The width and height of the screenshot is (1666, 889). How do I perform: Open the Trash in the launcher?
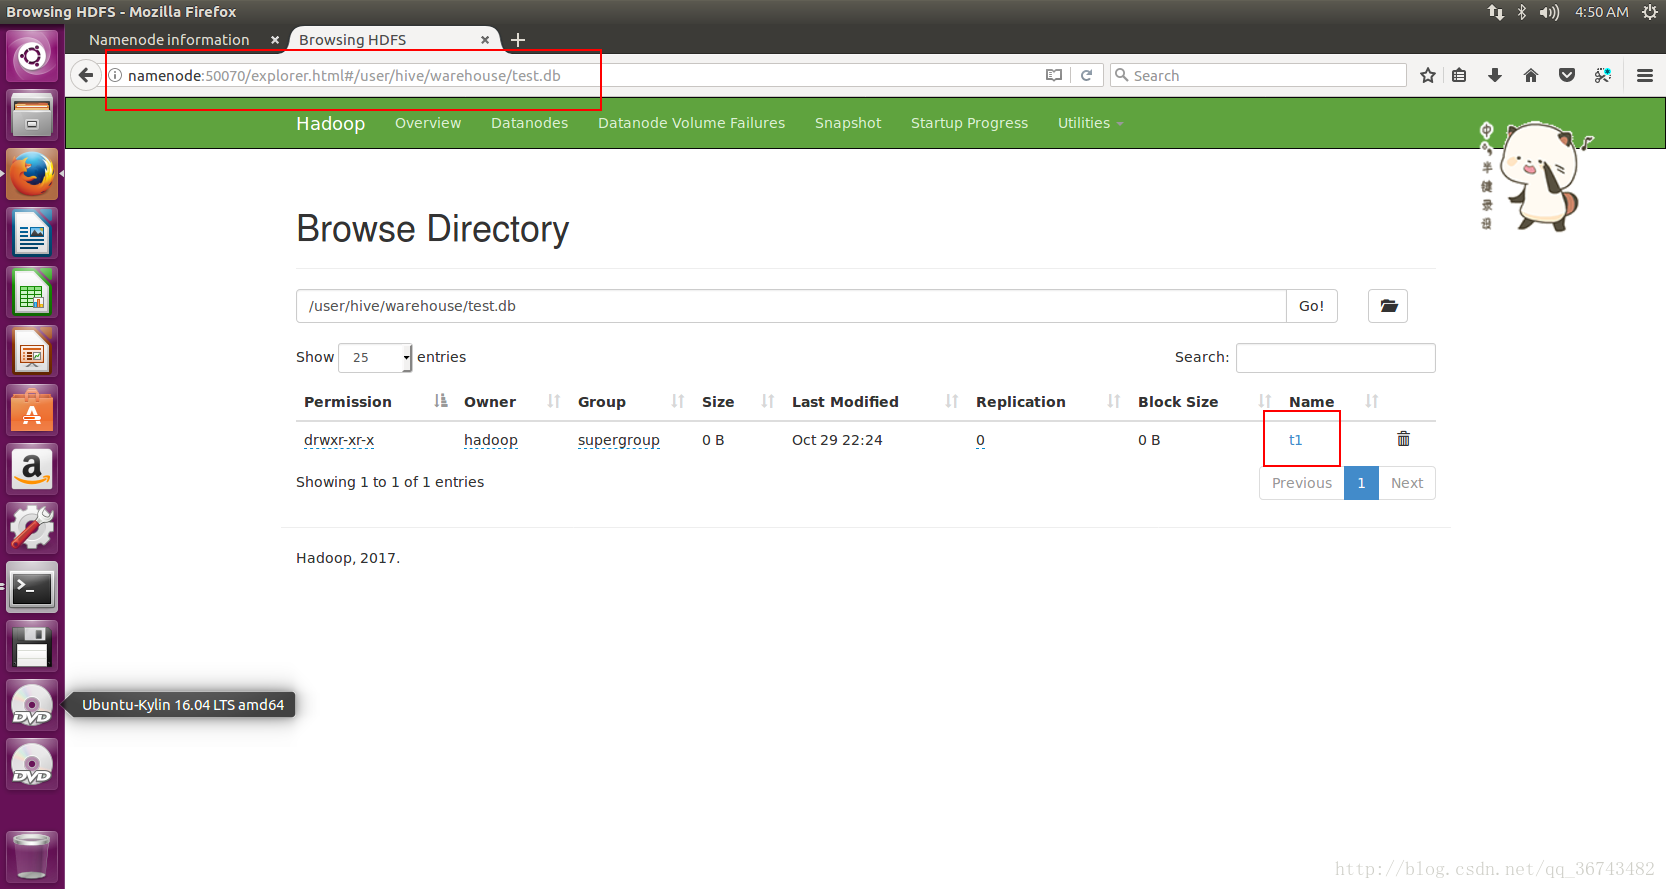pos(32,857)
